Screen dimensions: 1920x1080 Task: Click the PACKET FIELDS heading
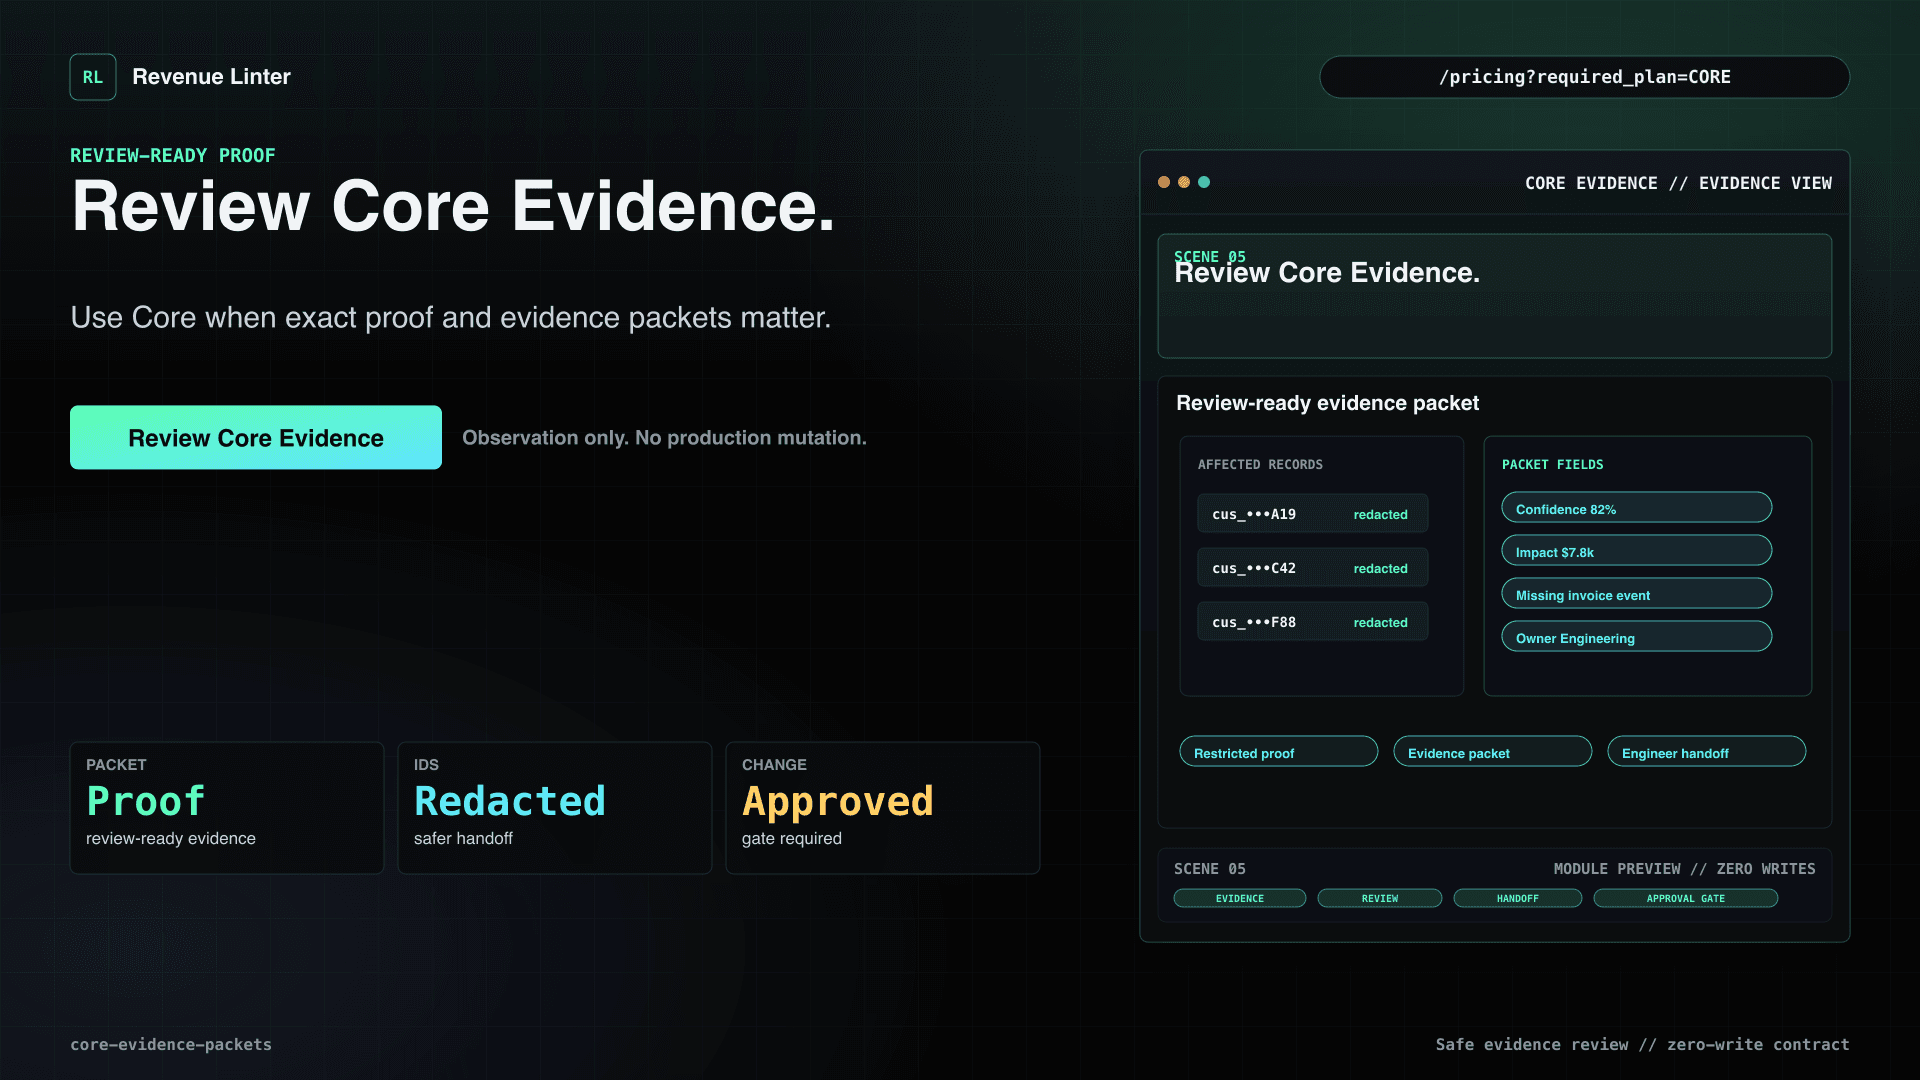[x=1552, y=464]
